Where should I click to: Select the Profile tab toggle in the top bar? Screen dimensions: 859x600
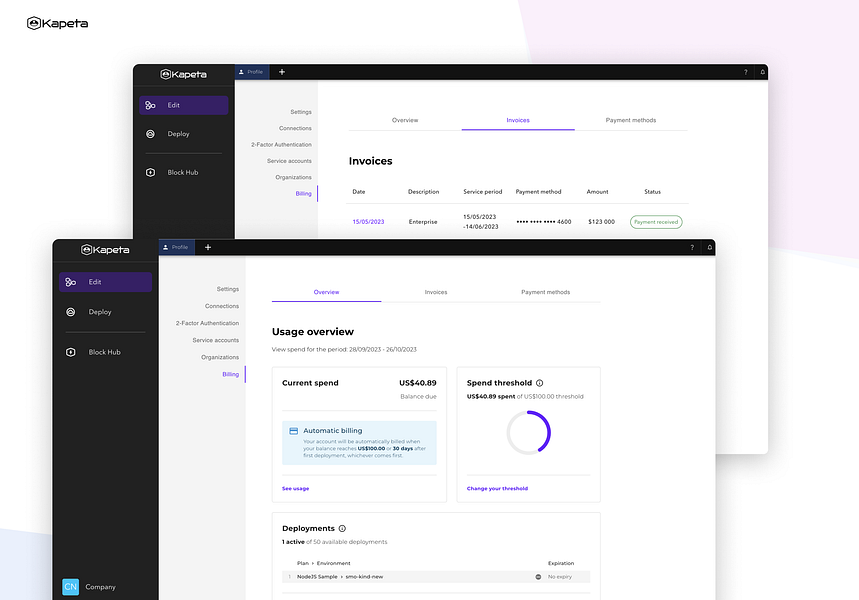point(176,246)
